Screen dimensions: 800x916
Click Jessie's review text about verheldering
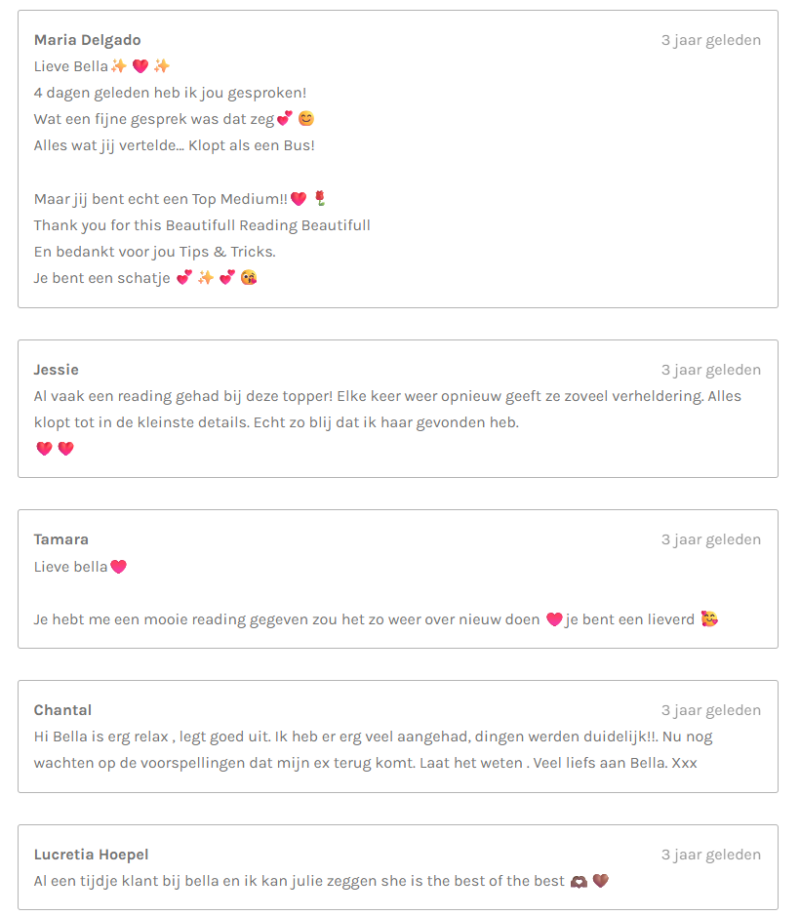[x=387, y=409]
